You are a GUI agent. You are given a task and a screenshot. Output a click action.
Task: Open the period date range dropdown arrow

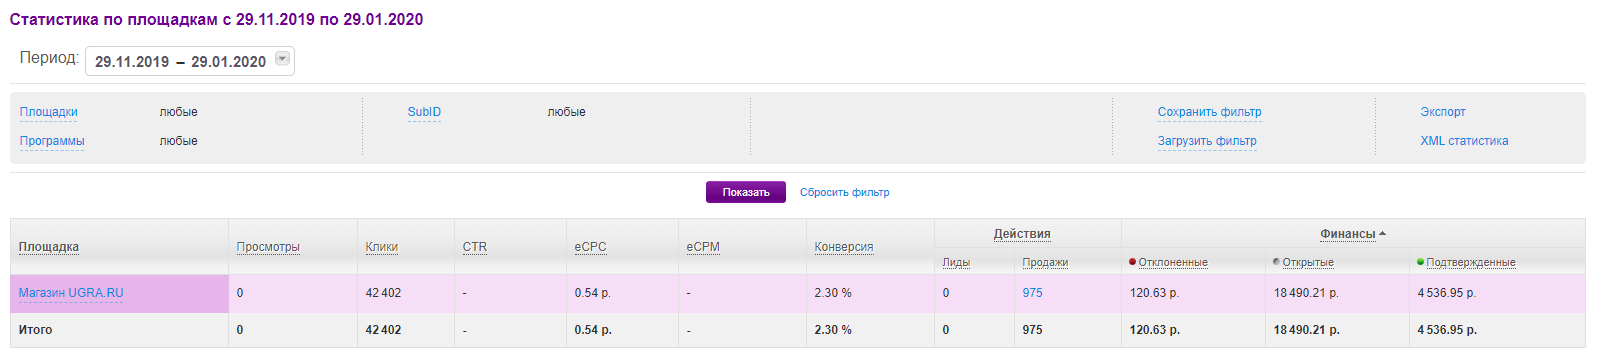tap(283, 59)
